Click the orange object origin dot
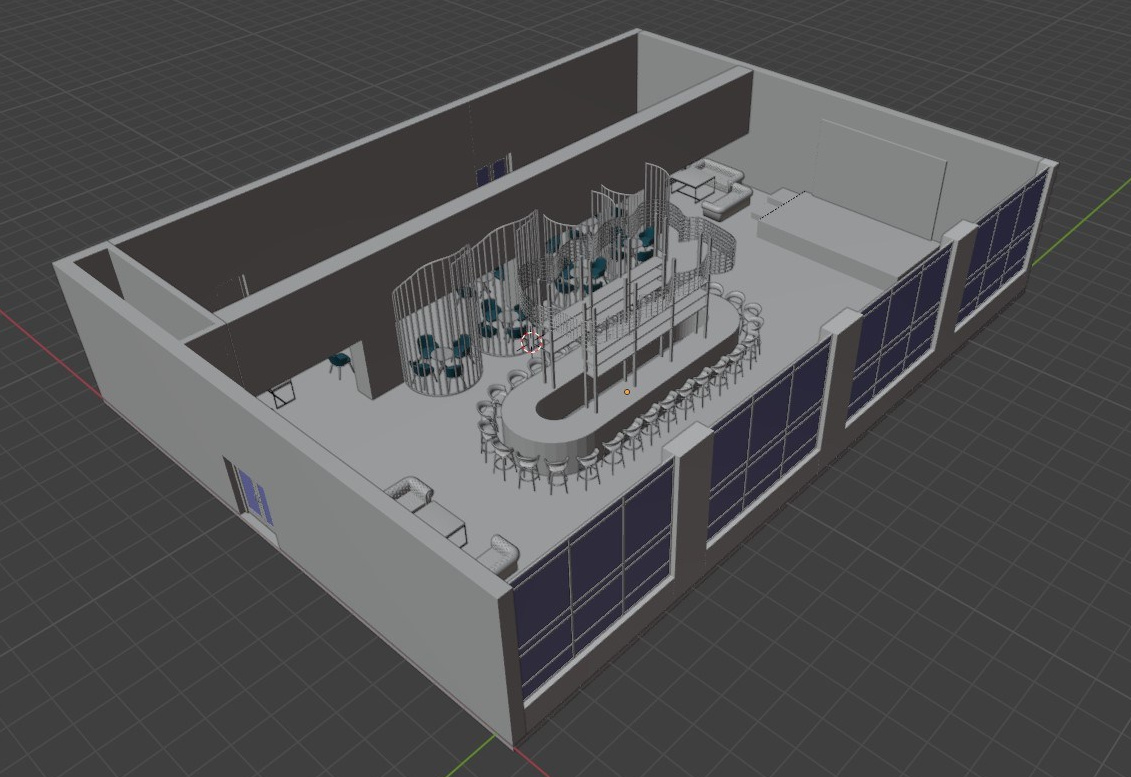The image size is (1131, 777). [x=627, y=392]
